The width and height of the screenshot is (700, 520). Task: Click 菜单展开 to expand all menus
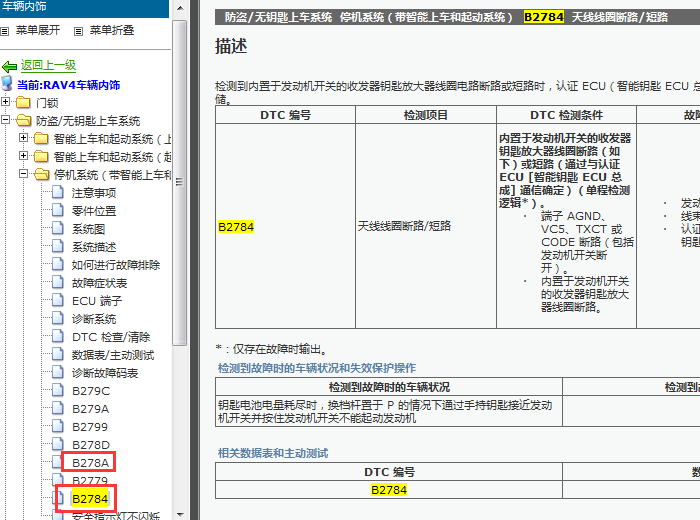coord(38,30)
